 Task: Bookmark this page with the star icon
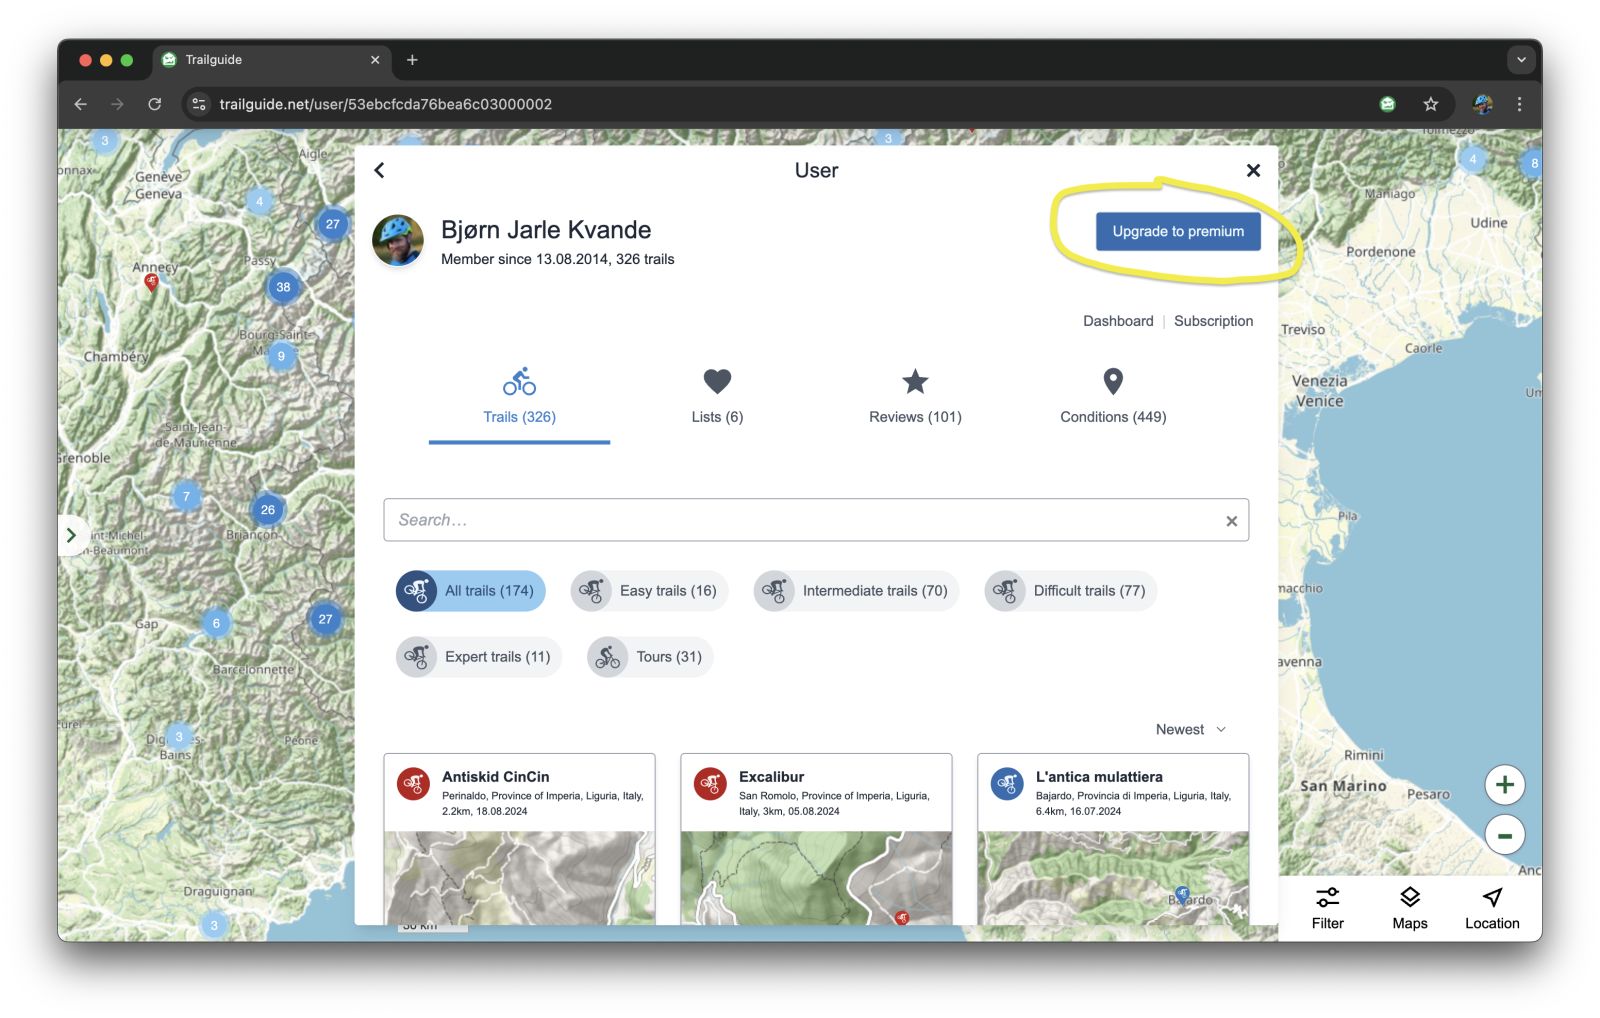tap(1431, 104)
